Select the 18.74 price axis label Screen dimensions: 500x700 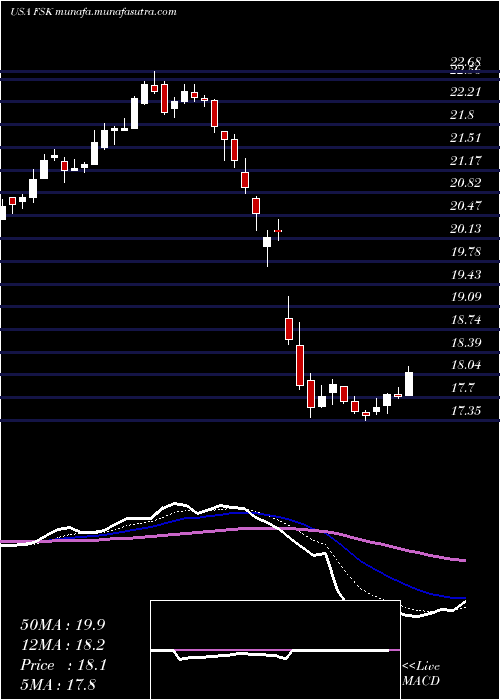pos(465,320)
